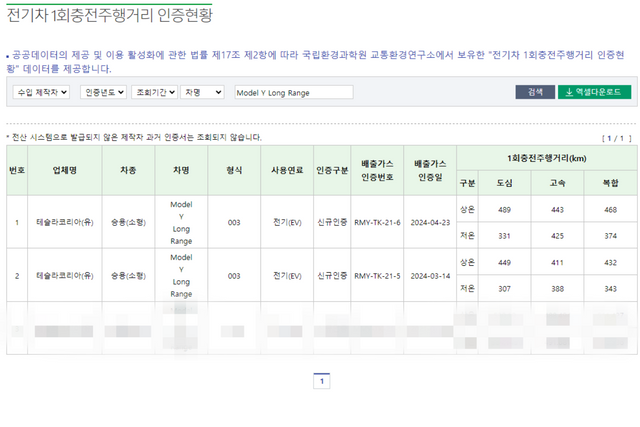Click the low-temp city value 331

pos(504,236)
